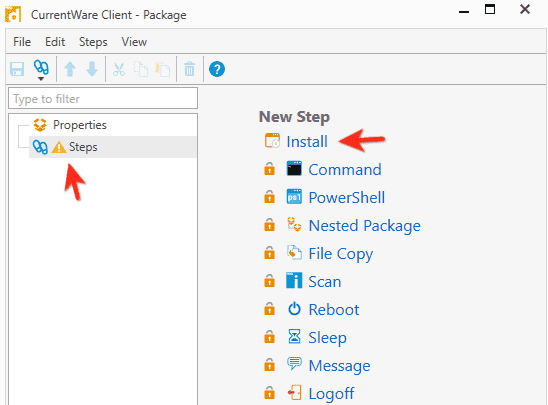Click the Copy toolbar icon
Viewport: 548px width, 405px height.
point(141,69)
